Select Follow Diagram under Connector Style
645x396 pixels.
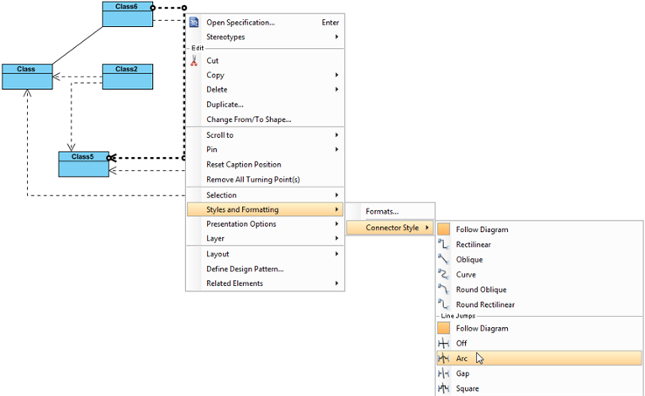pos(539,229)
